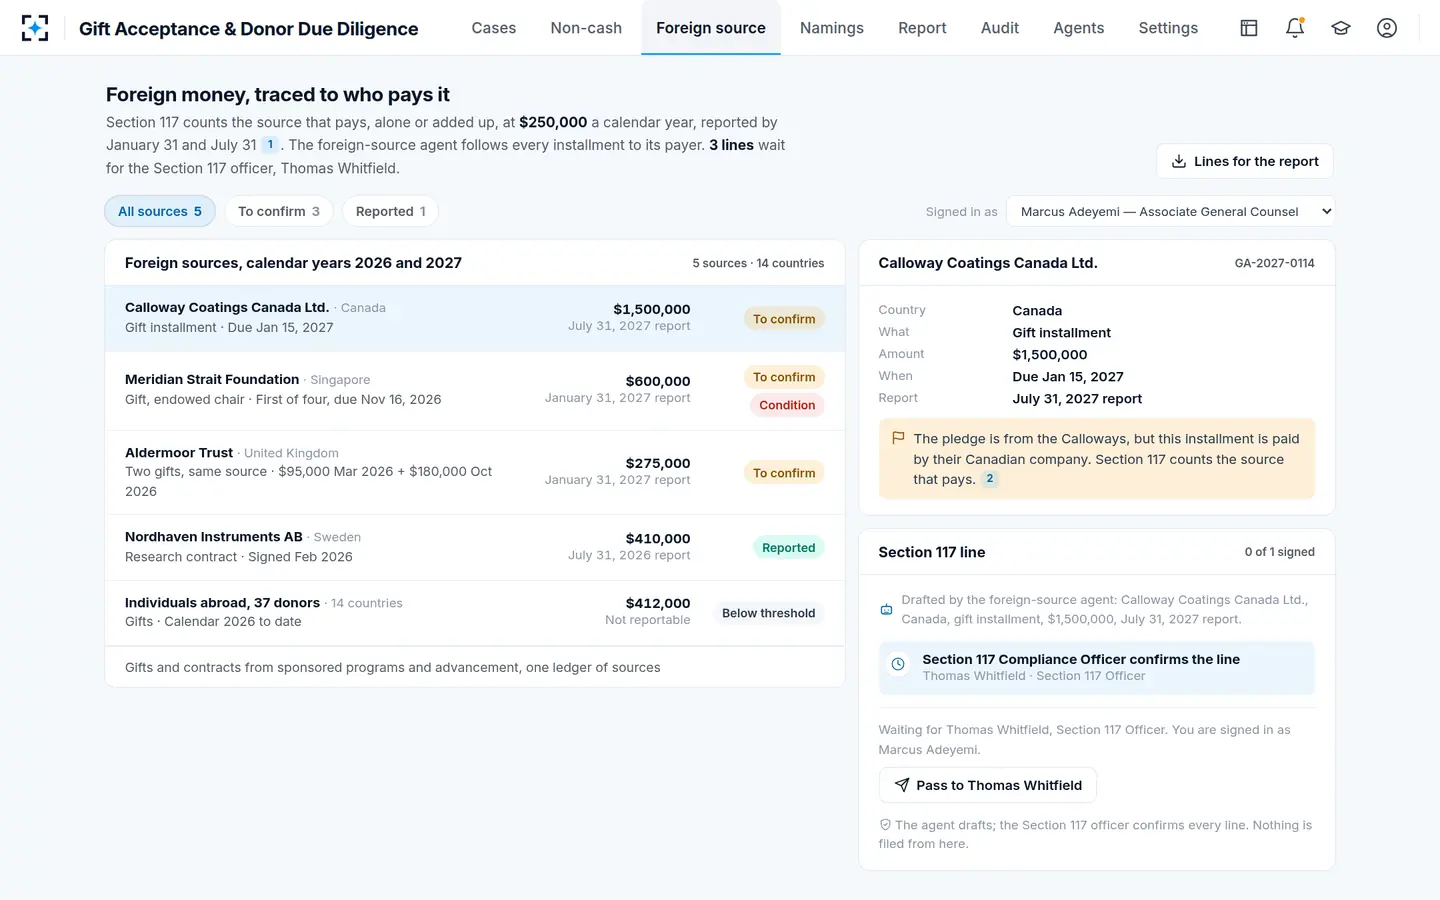Click the Condition badge on Meridian Strait
1440x900 pixels.
coord(787,405)
